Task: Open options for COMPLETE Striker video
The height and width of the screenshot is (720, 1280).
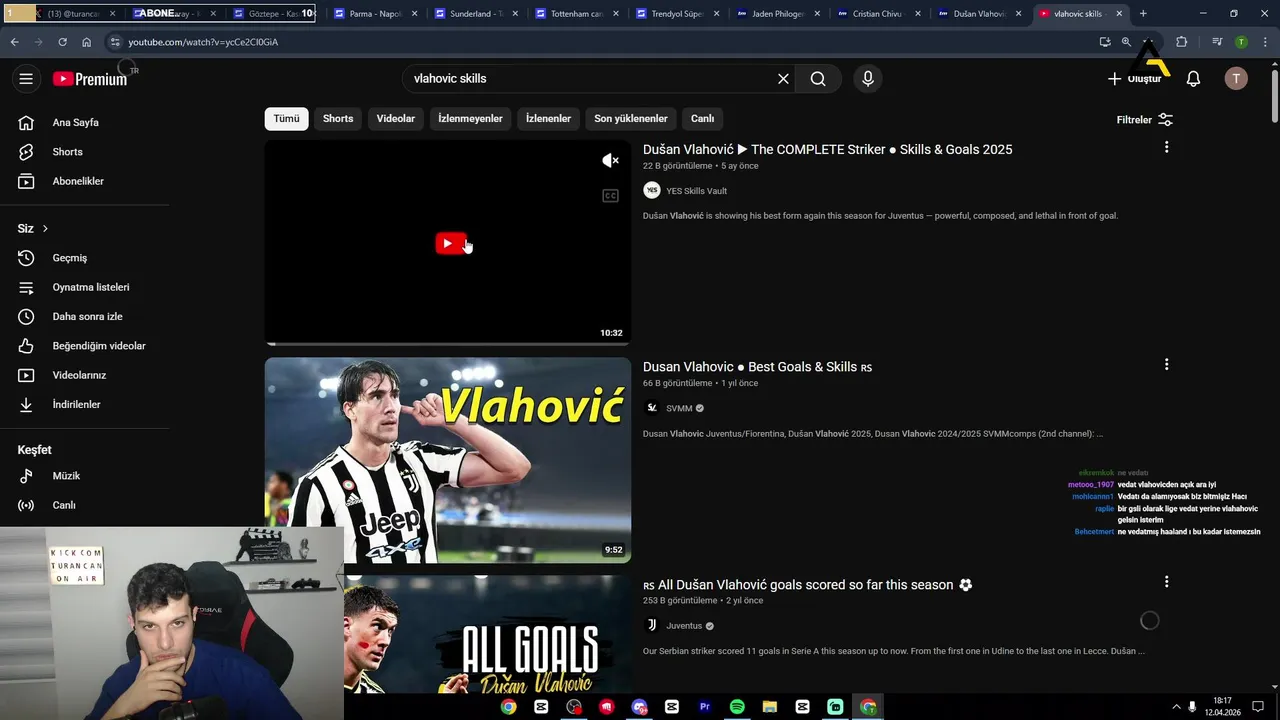Action: [1166, 148]
